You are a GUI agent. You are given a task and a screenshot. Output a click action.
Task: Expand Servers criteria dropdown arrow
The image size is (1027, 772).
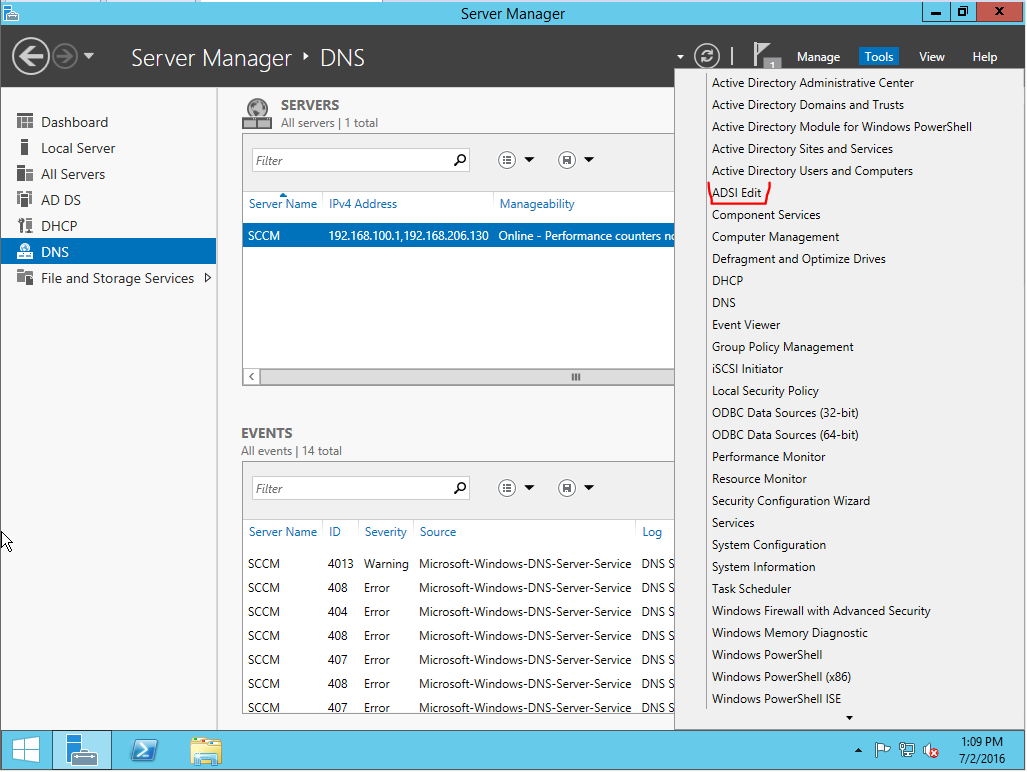(529, 160)
